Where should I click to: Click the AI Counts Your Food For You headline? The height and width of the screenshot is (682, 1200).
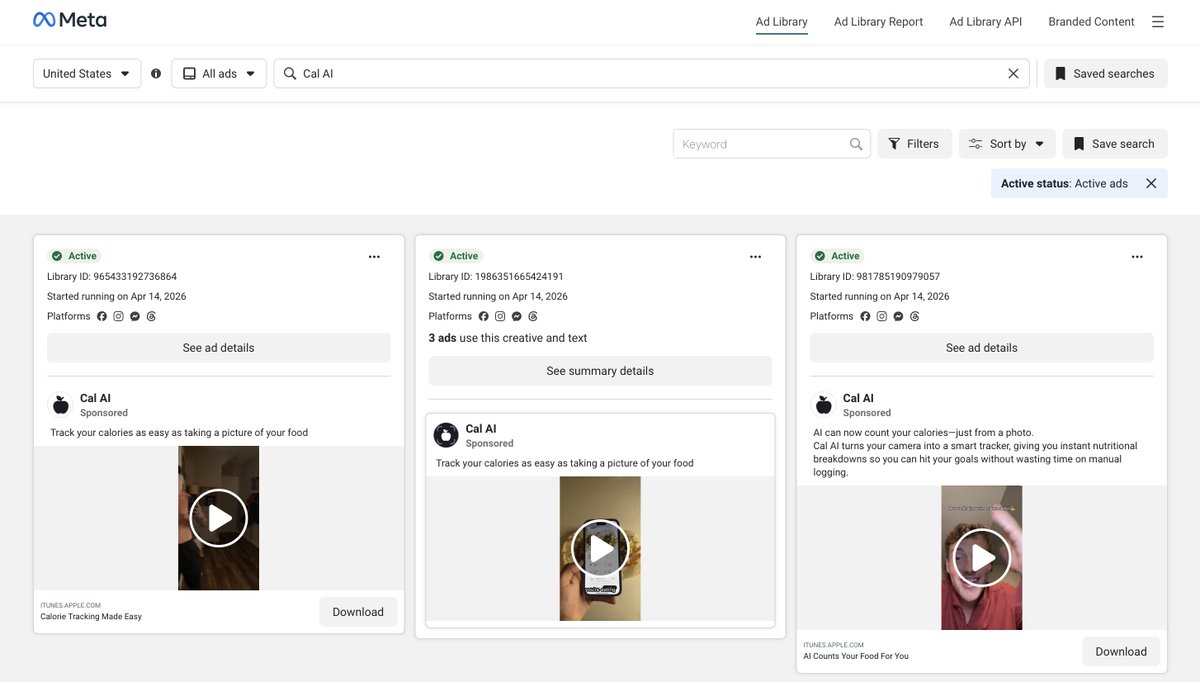(856, 656)
